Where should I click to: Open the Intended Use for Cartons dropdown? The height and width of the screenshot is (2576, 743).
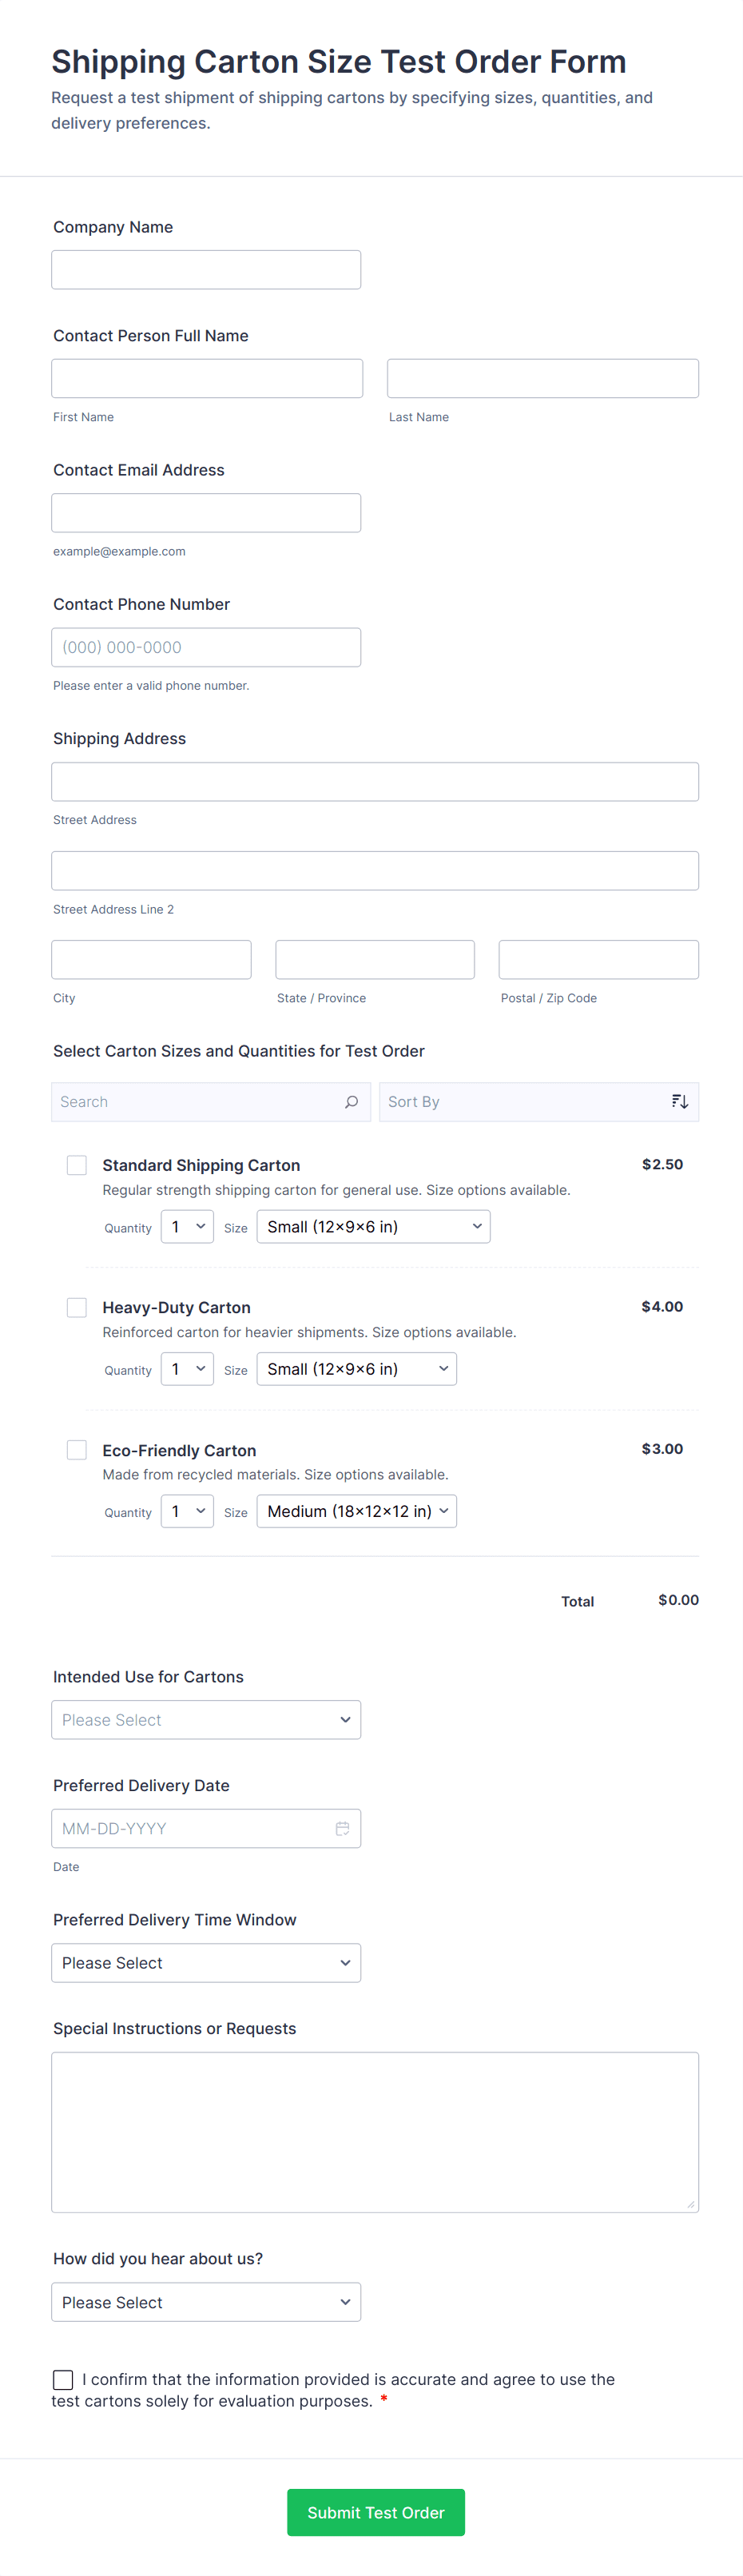pyautogui.click(x=206, y=1720)
